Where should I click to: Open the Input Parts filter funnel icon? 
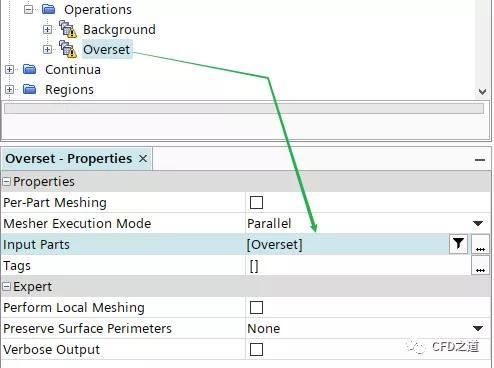458,244
